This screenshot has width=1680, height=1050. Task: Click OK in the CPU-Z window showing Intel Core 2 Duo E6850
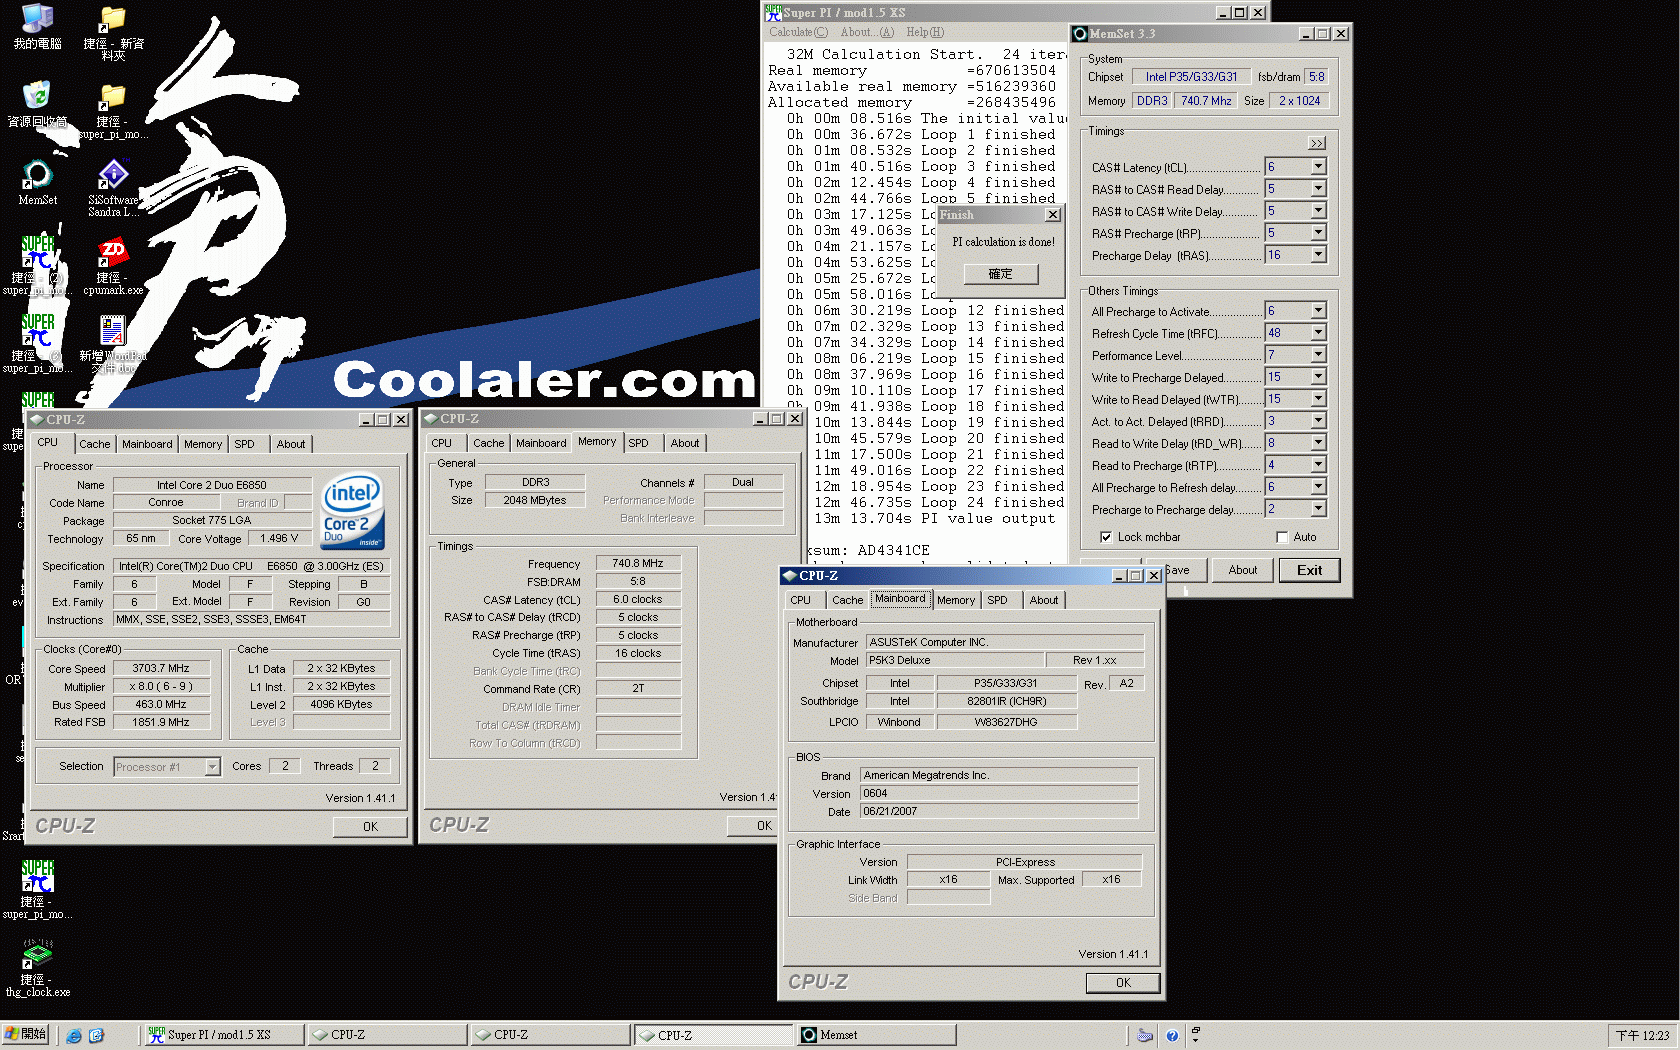370,827
